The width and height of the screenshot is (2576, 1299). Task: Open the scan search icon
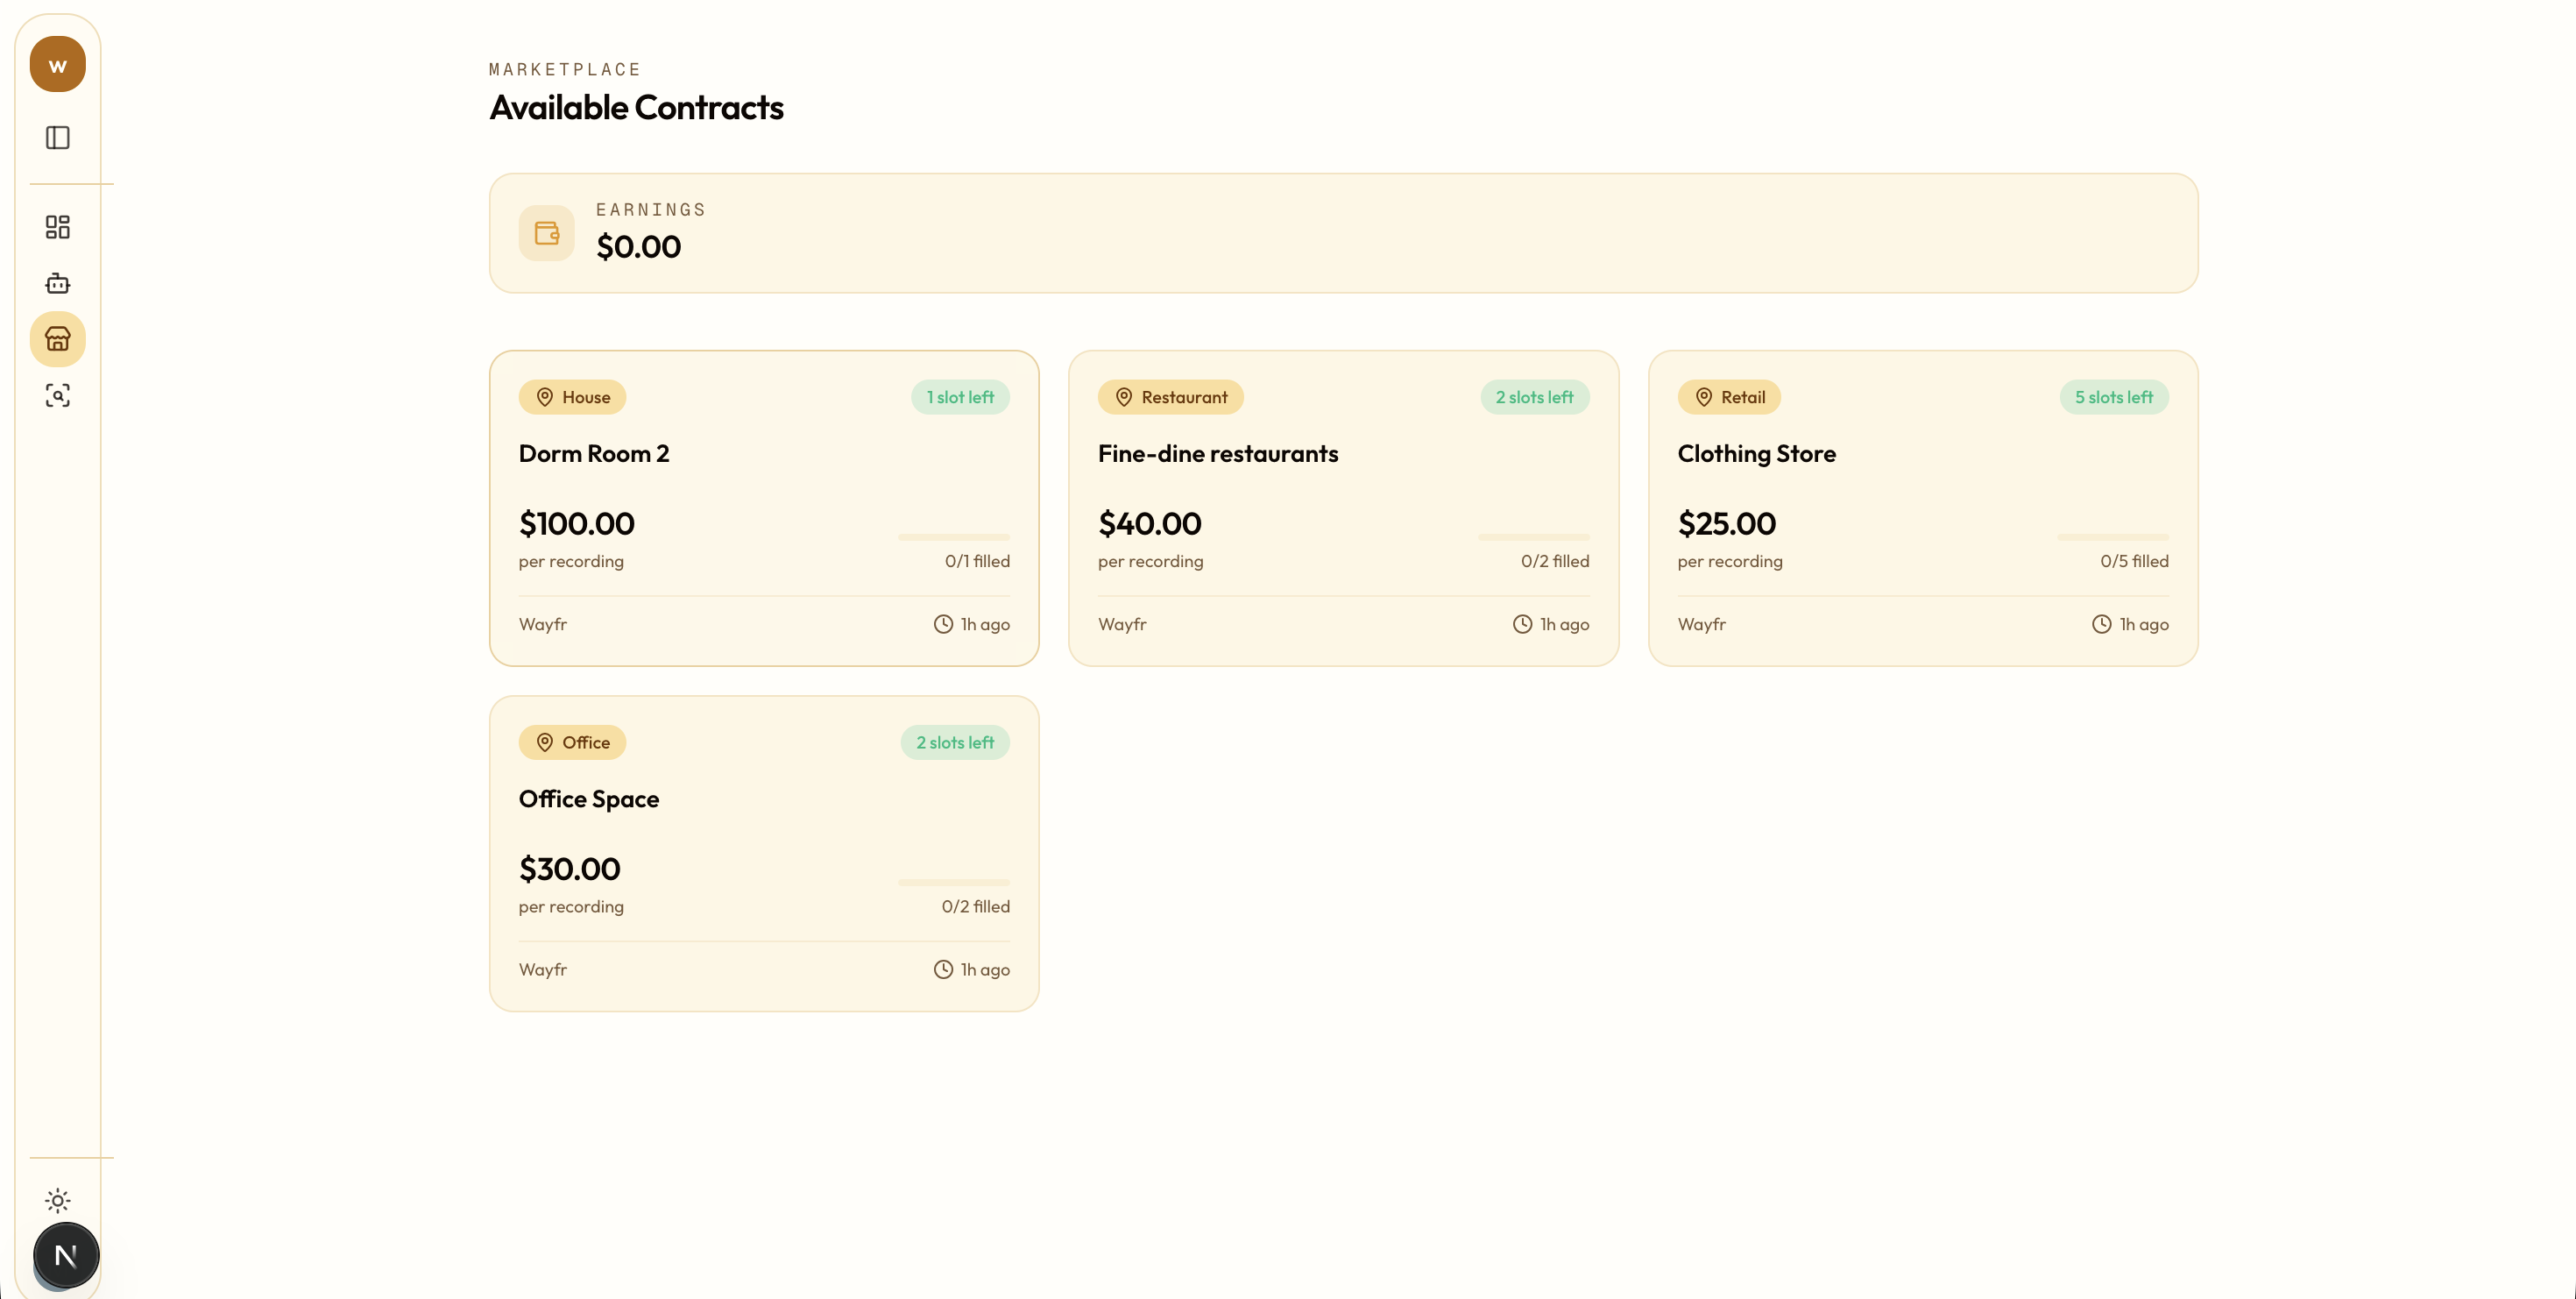click(57, 395)
